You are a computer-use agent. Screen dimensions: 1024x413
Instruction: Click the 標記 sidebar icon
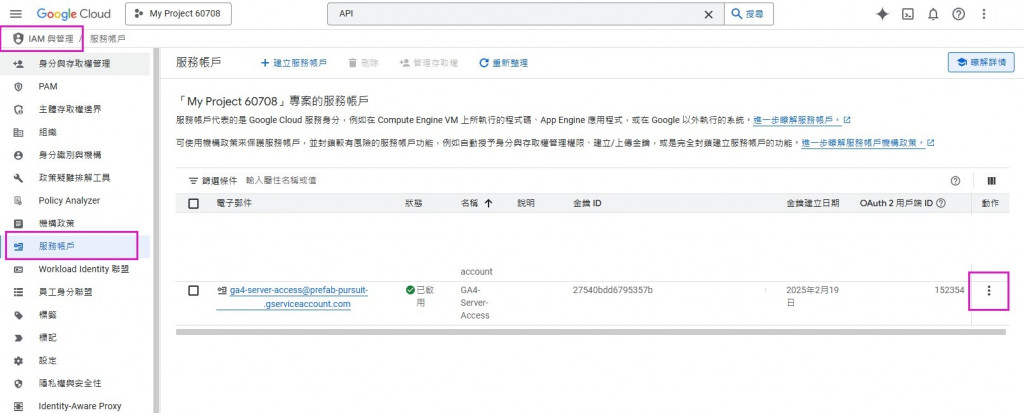[18, 338]
